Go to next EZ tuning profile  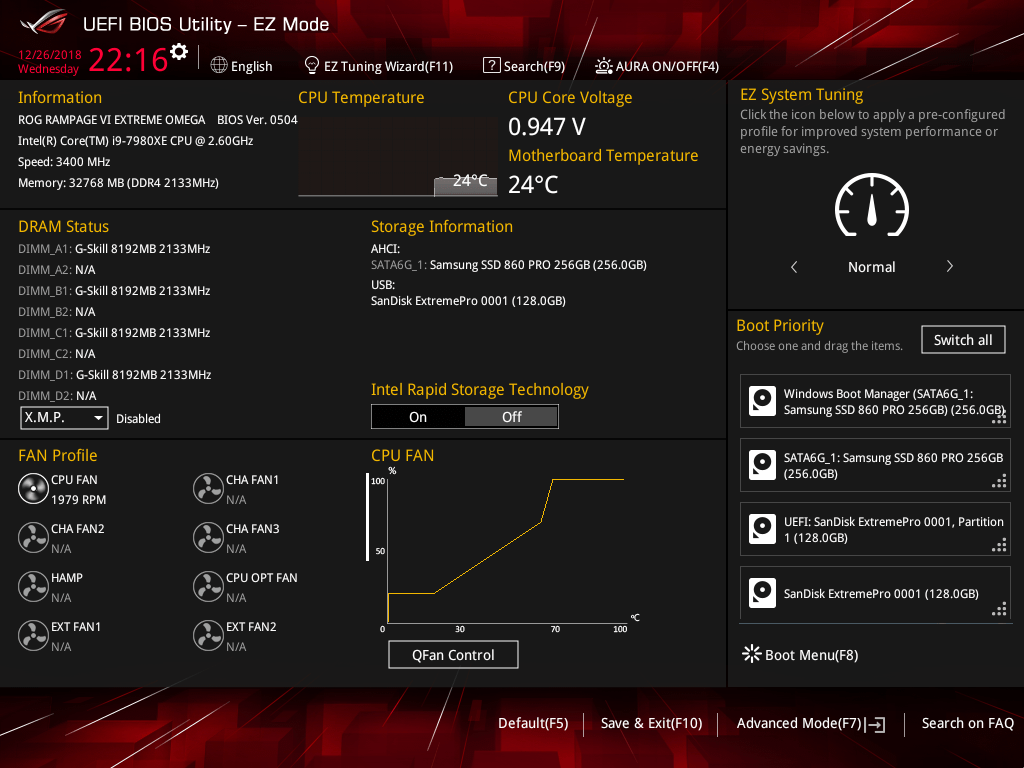pos(950,266)
